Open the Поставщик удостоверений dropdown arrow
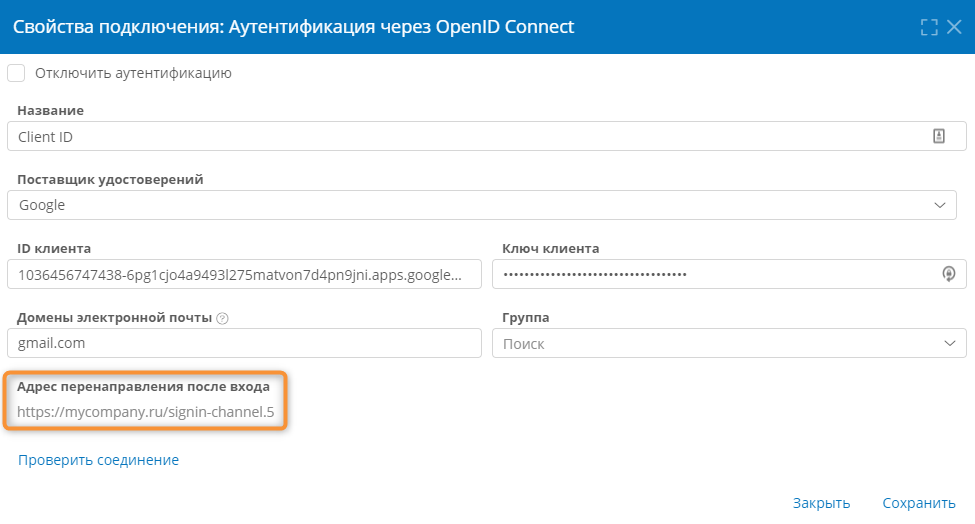This screenshot has width=975, height=524. click(x=940, y=205)
